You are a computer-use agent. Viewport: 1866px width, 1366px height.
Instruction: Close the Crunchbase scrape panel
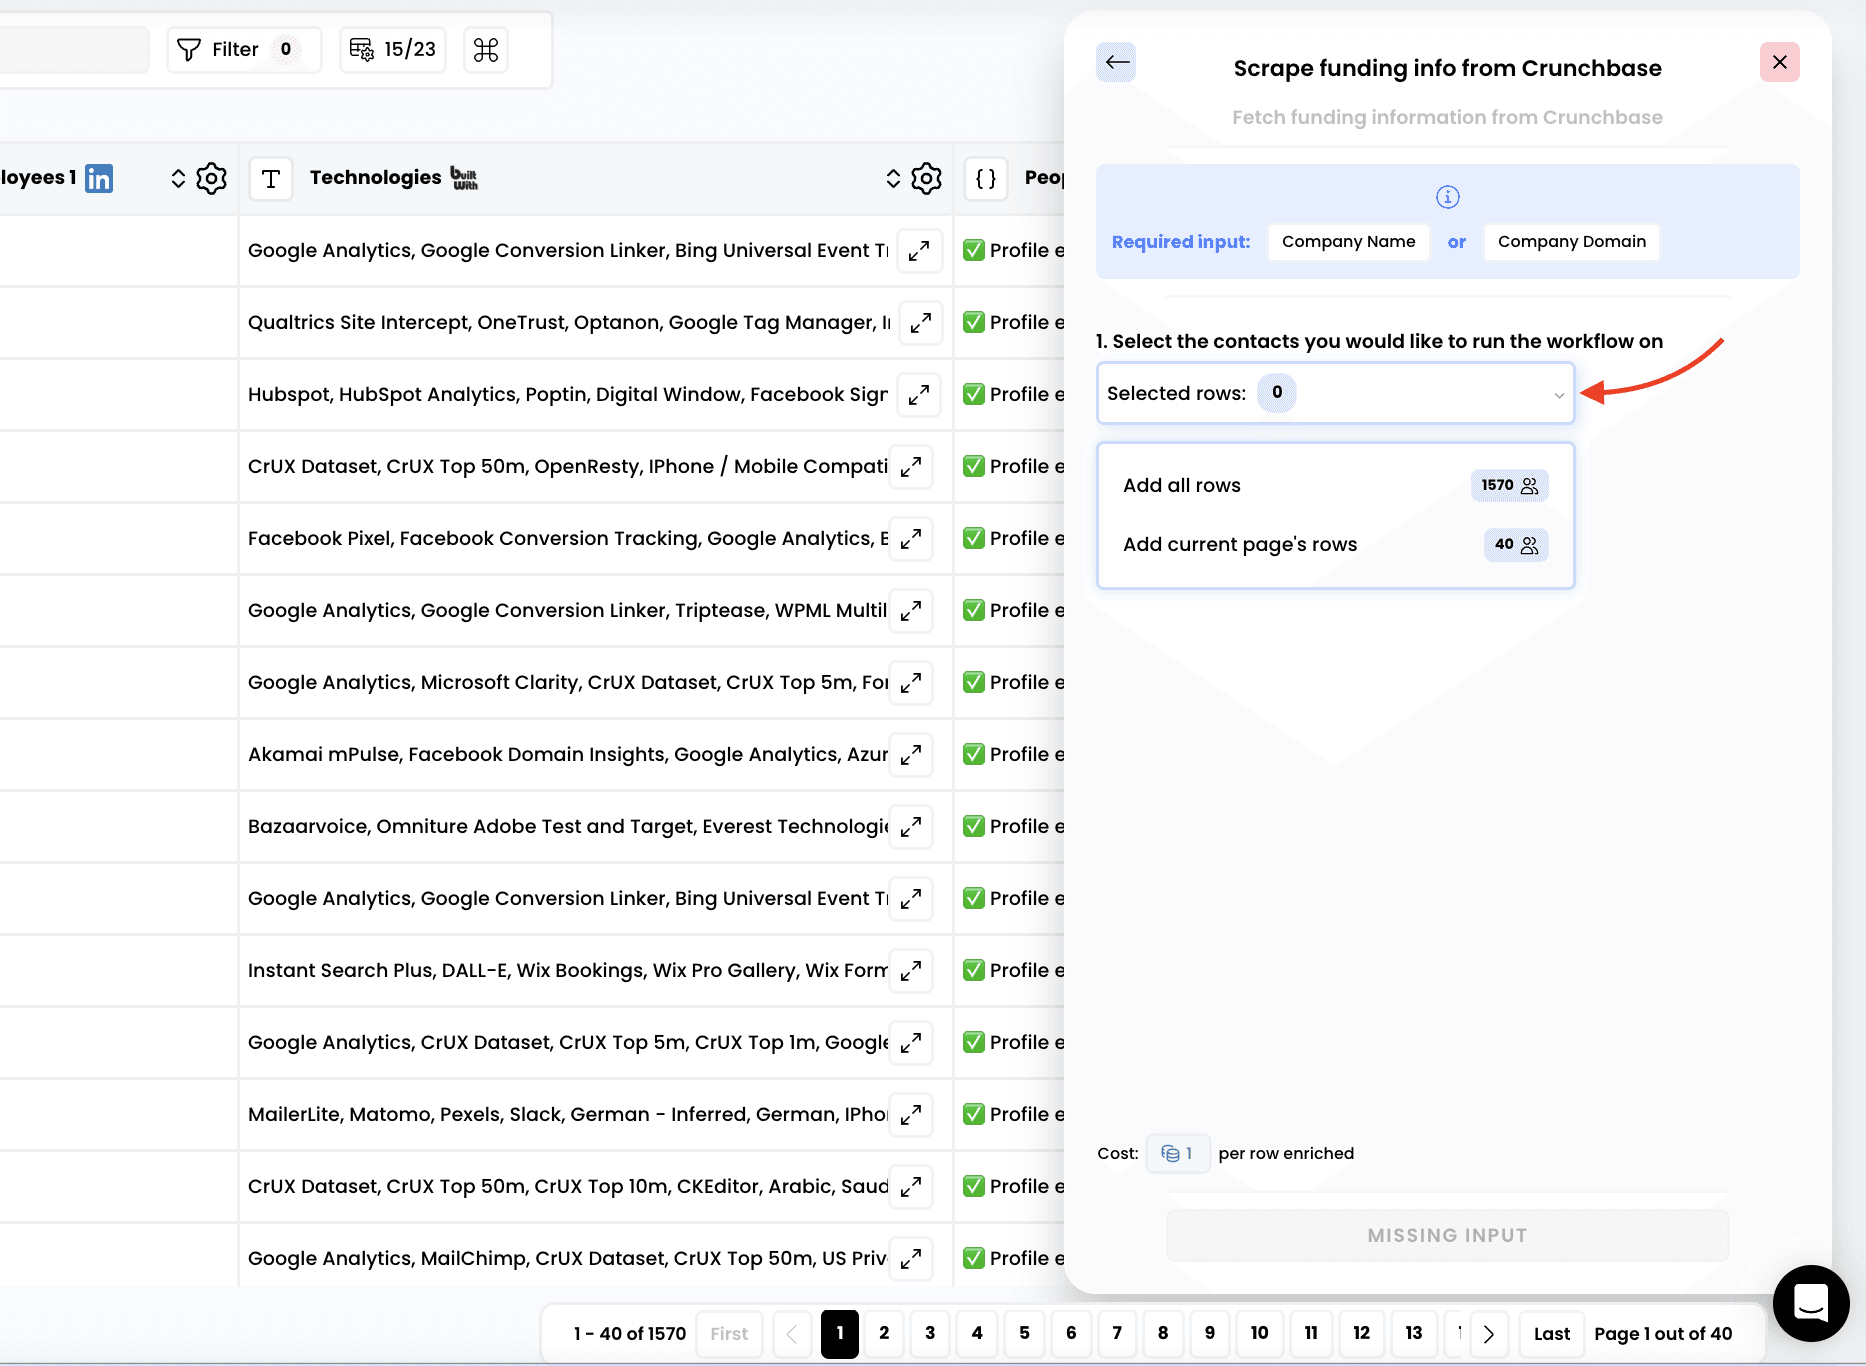click(x=1779, y=63)
